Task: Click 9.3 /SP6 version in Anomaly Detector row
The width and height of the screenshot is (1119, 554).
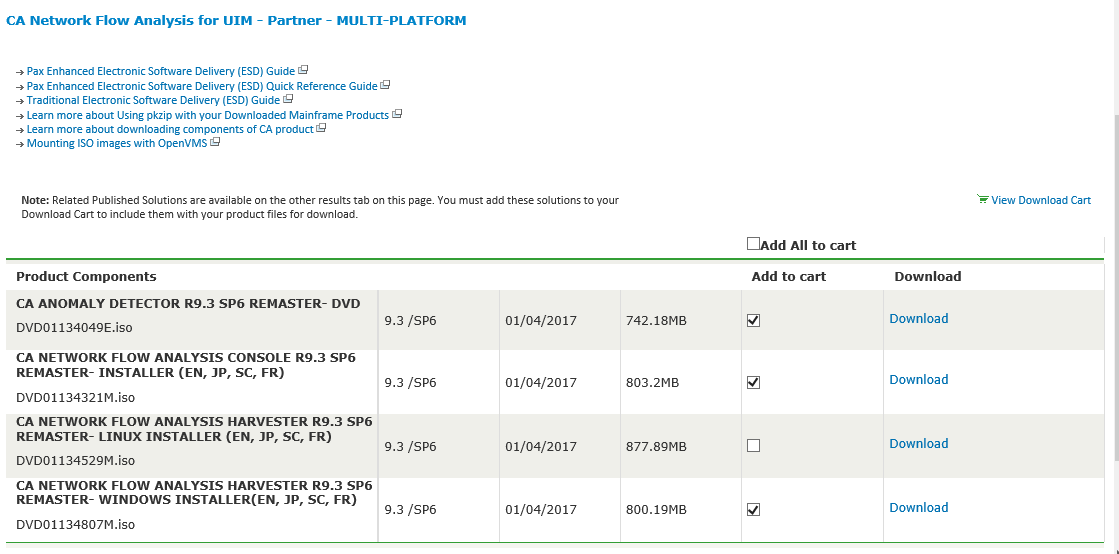Action: [x=410, y=321]
